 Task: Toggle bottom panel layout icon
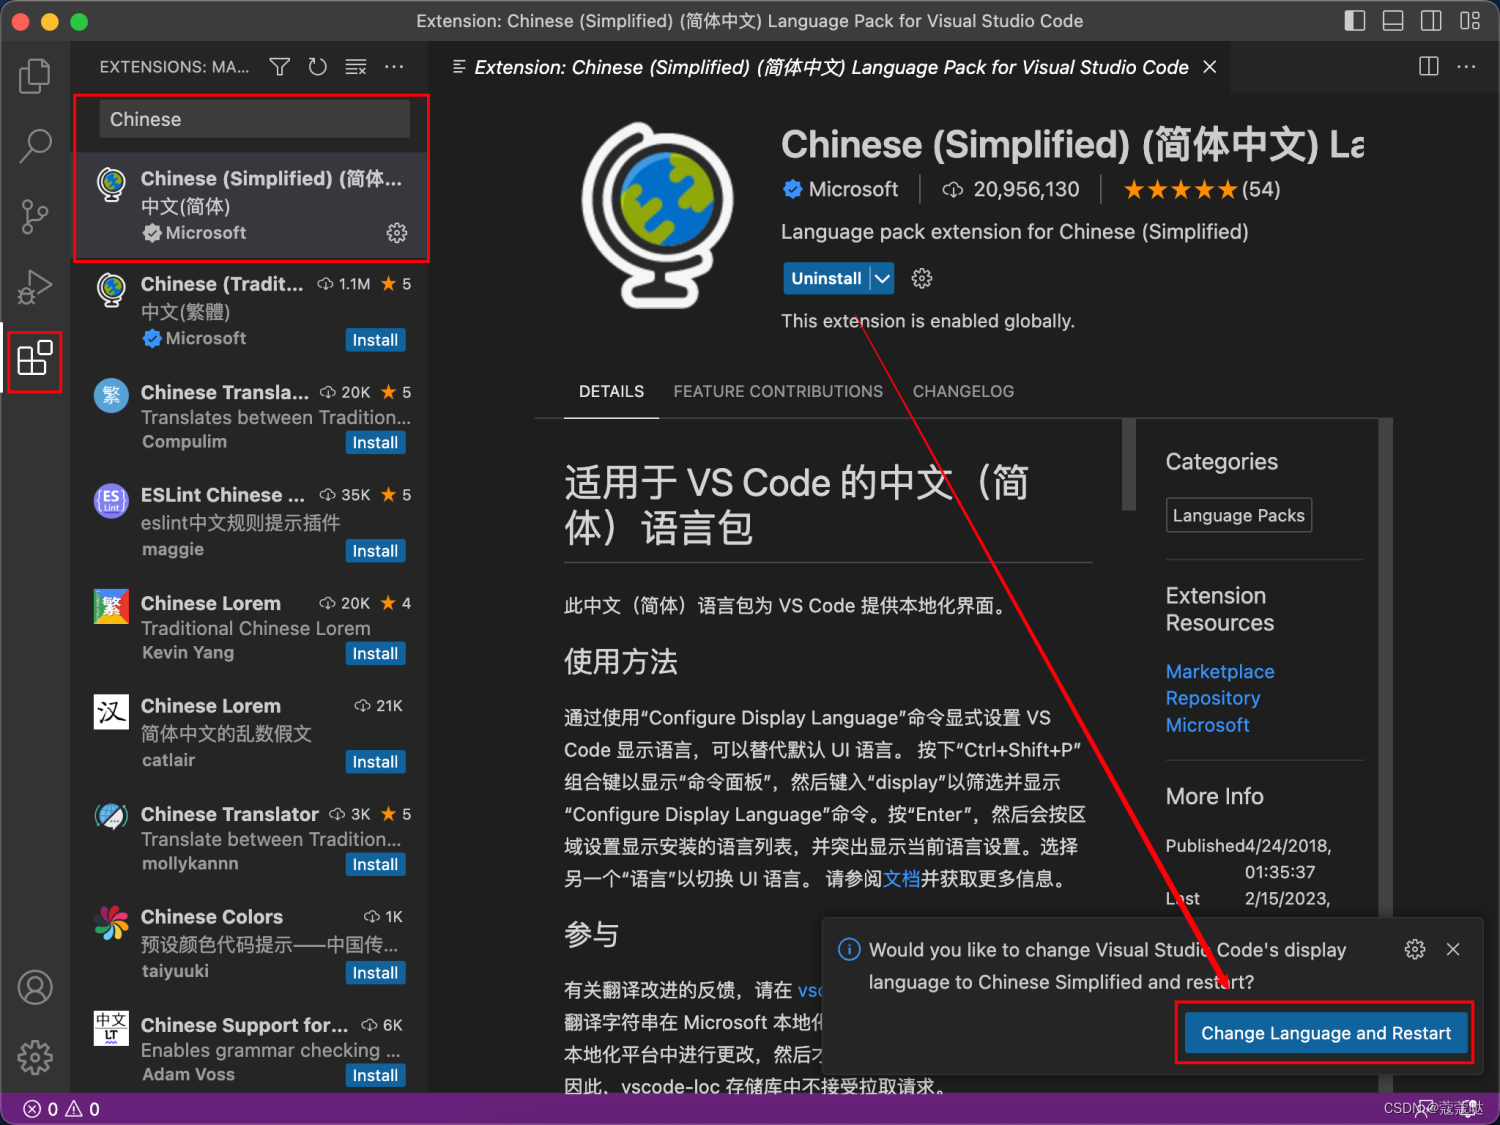[1393, 21]
